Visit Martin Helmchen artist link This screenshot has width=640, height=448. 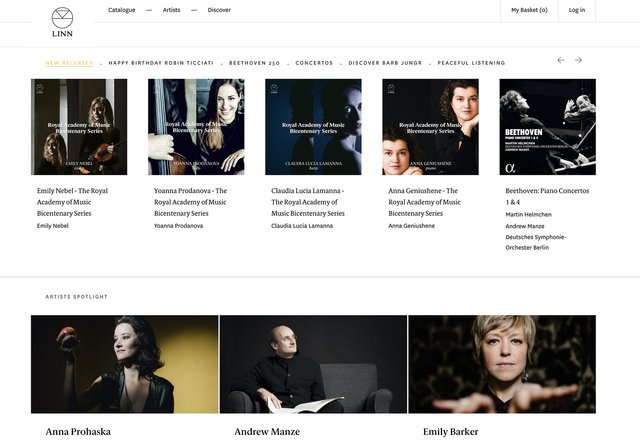(529, 214)
